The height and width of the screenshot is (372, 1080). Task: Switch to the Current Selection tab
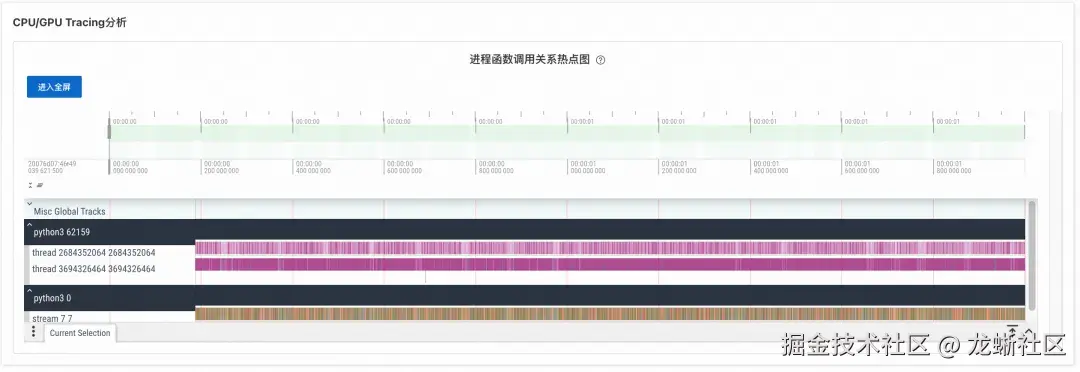coord(80,333)
